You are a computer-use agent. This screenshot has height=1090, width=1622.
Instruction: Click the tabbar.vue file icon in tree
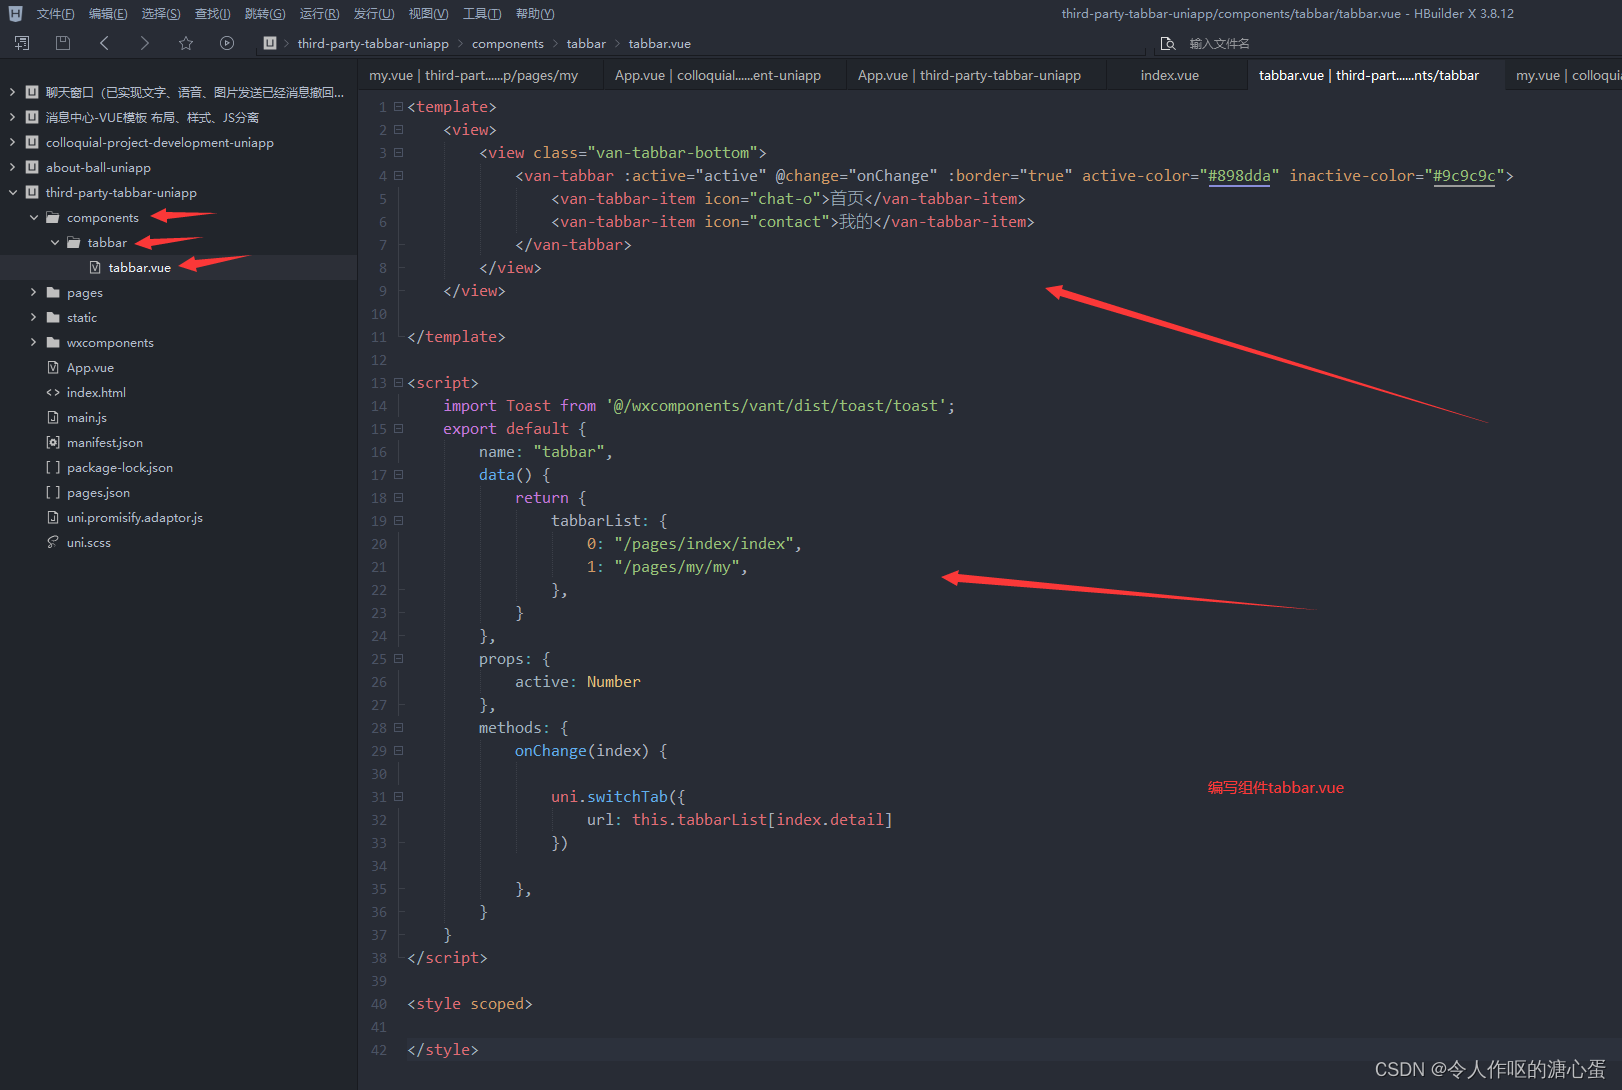click(x=95, y=267)
